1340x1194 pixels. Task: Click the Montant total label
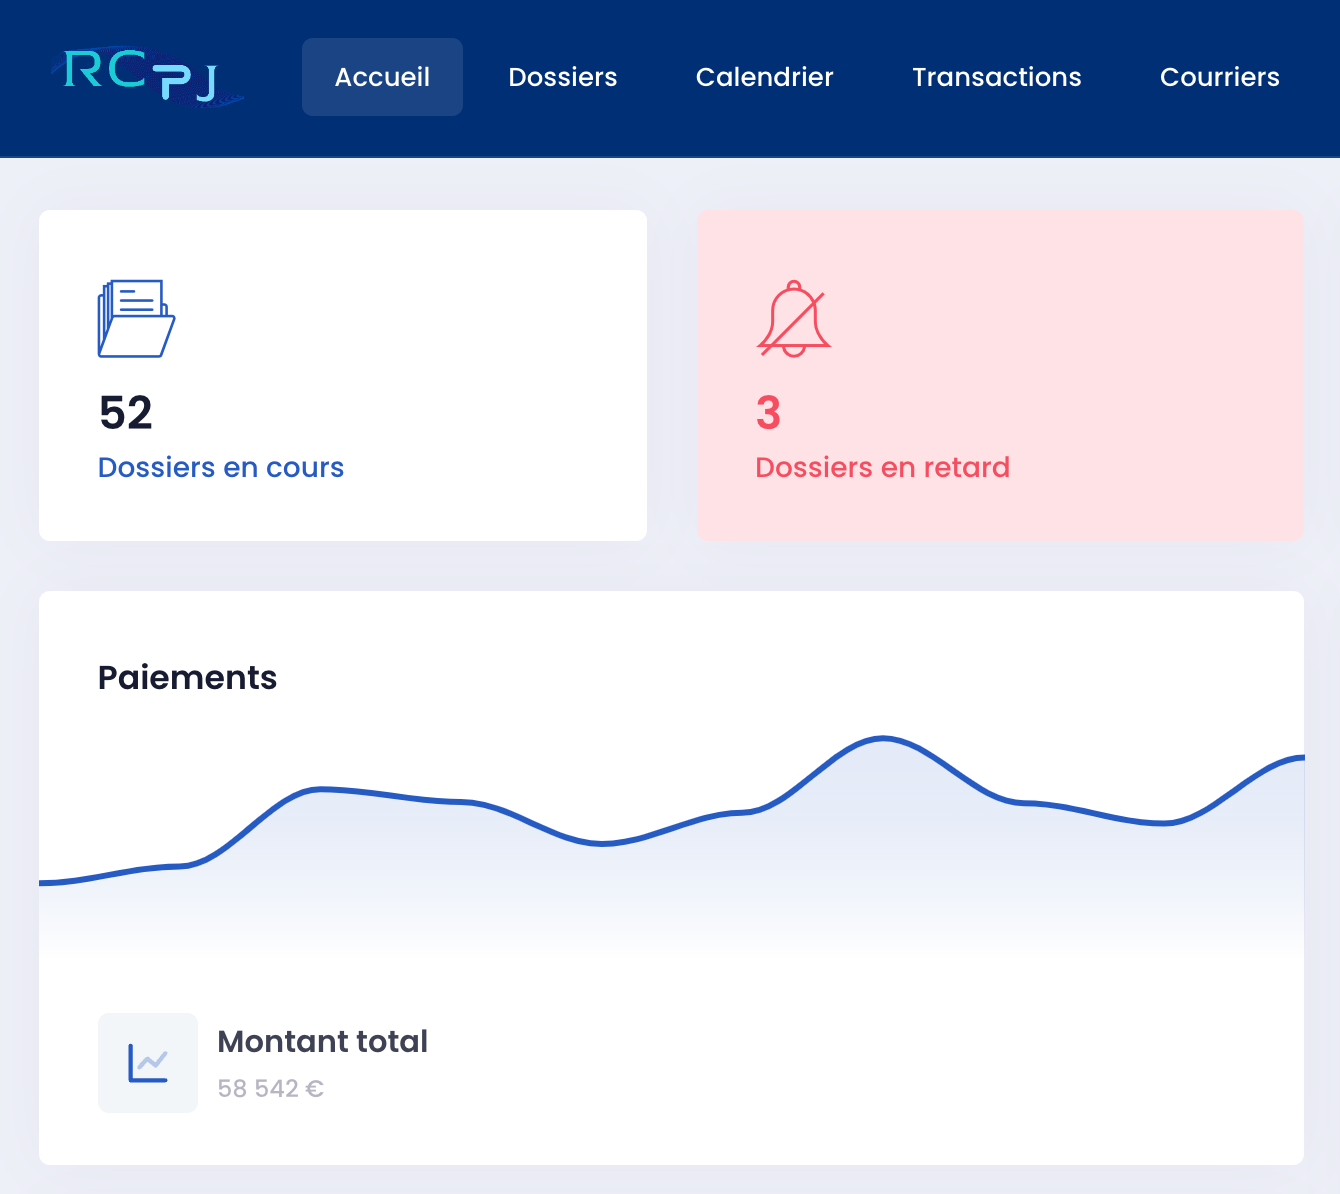click(322, 1042)
